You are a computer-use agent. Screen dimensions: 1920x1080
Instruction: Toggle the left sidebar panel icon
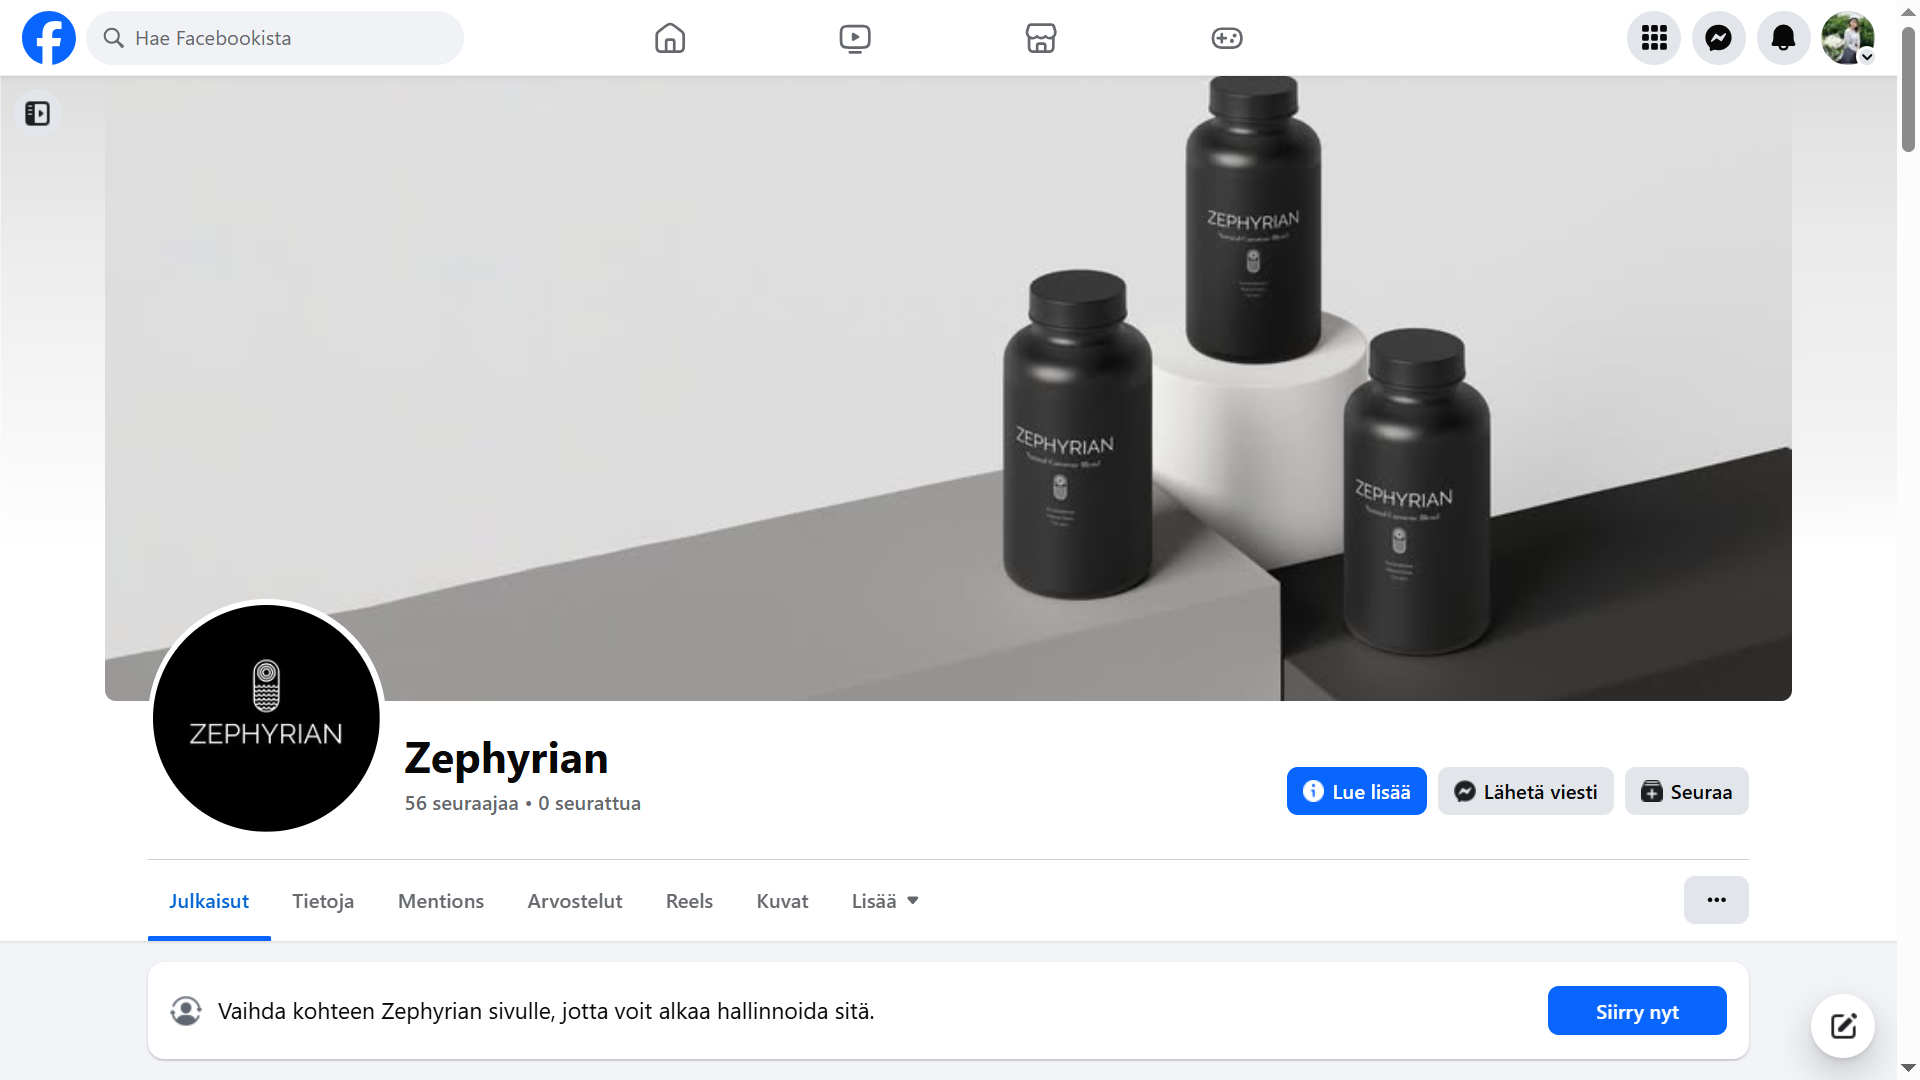pyautogui.click(x=38, y=114)
